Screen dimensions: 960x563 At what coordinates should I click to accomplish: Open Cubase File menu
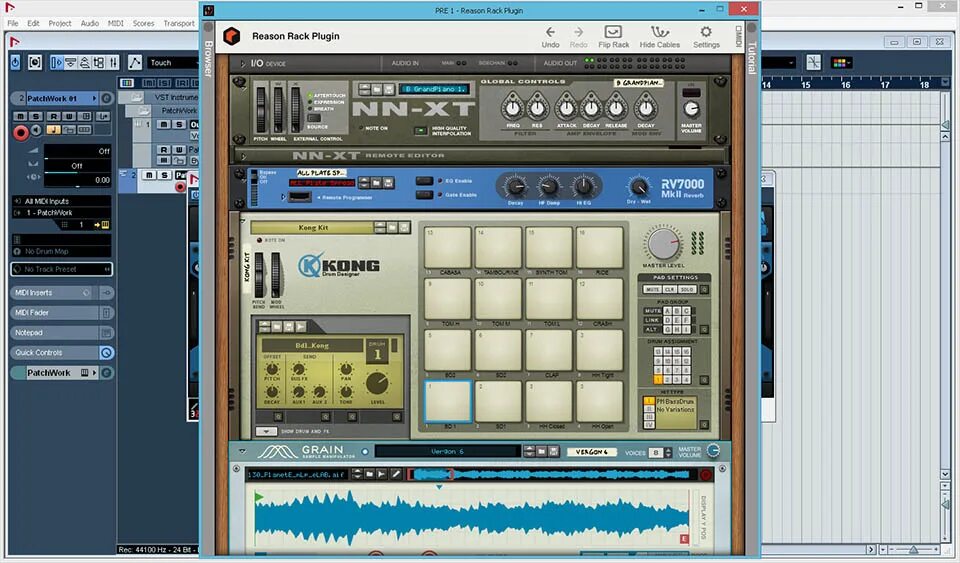[x=12, y=23]
